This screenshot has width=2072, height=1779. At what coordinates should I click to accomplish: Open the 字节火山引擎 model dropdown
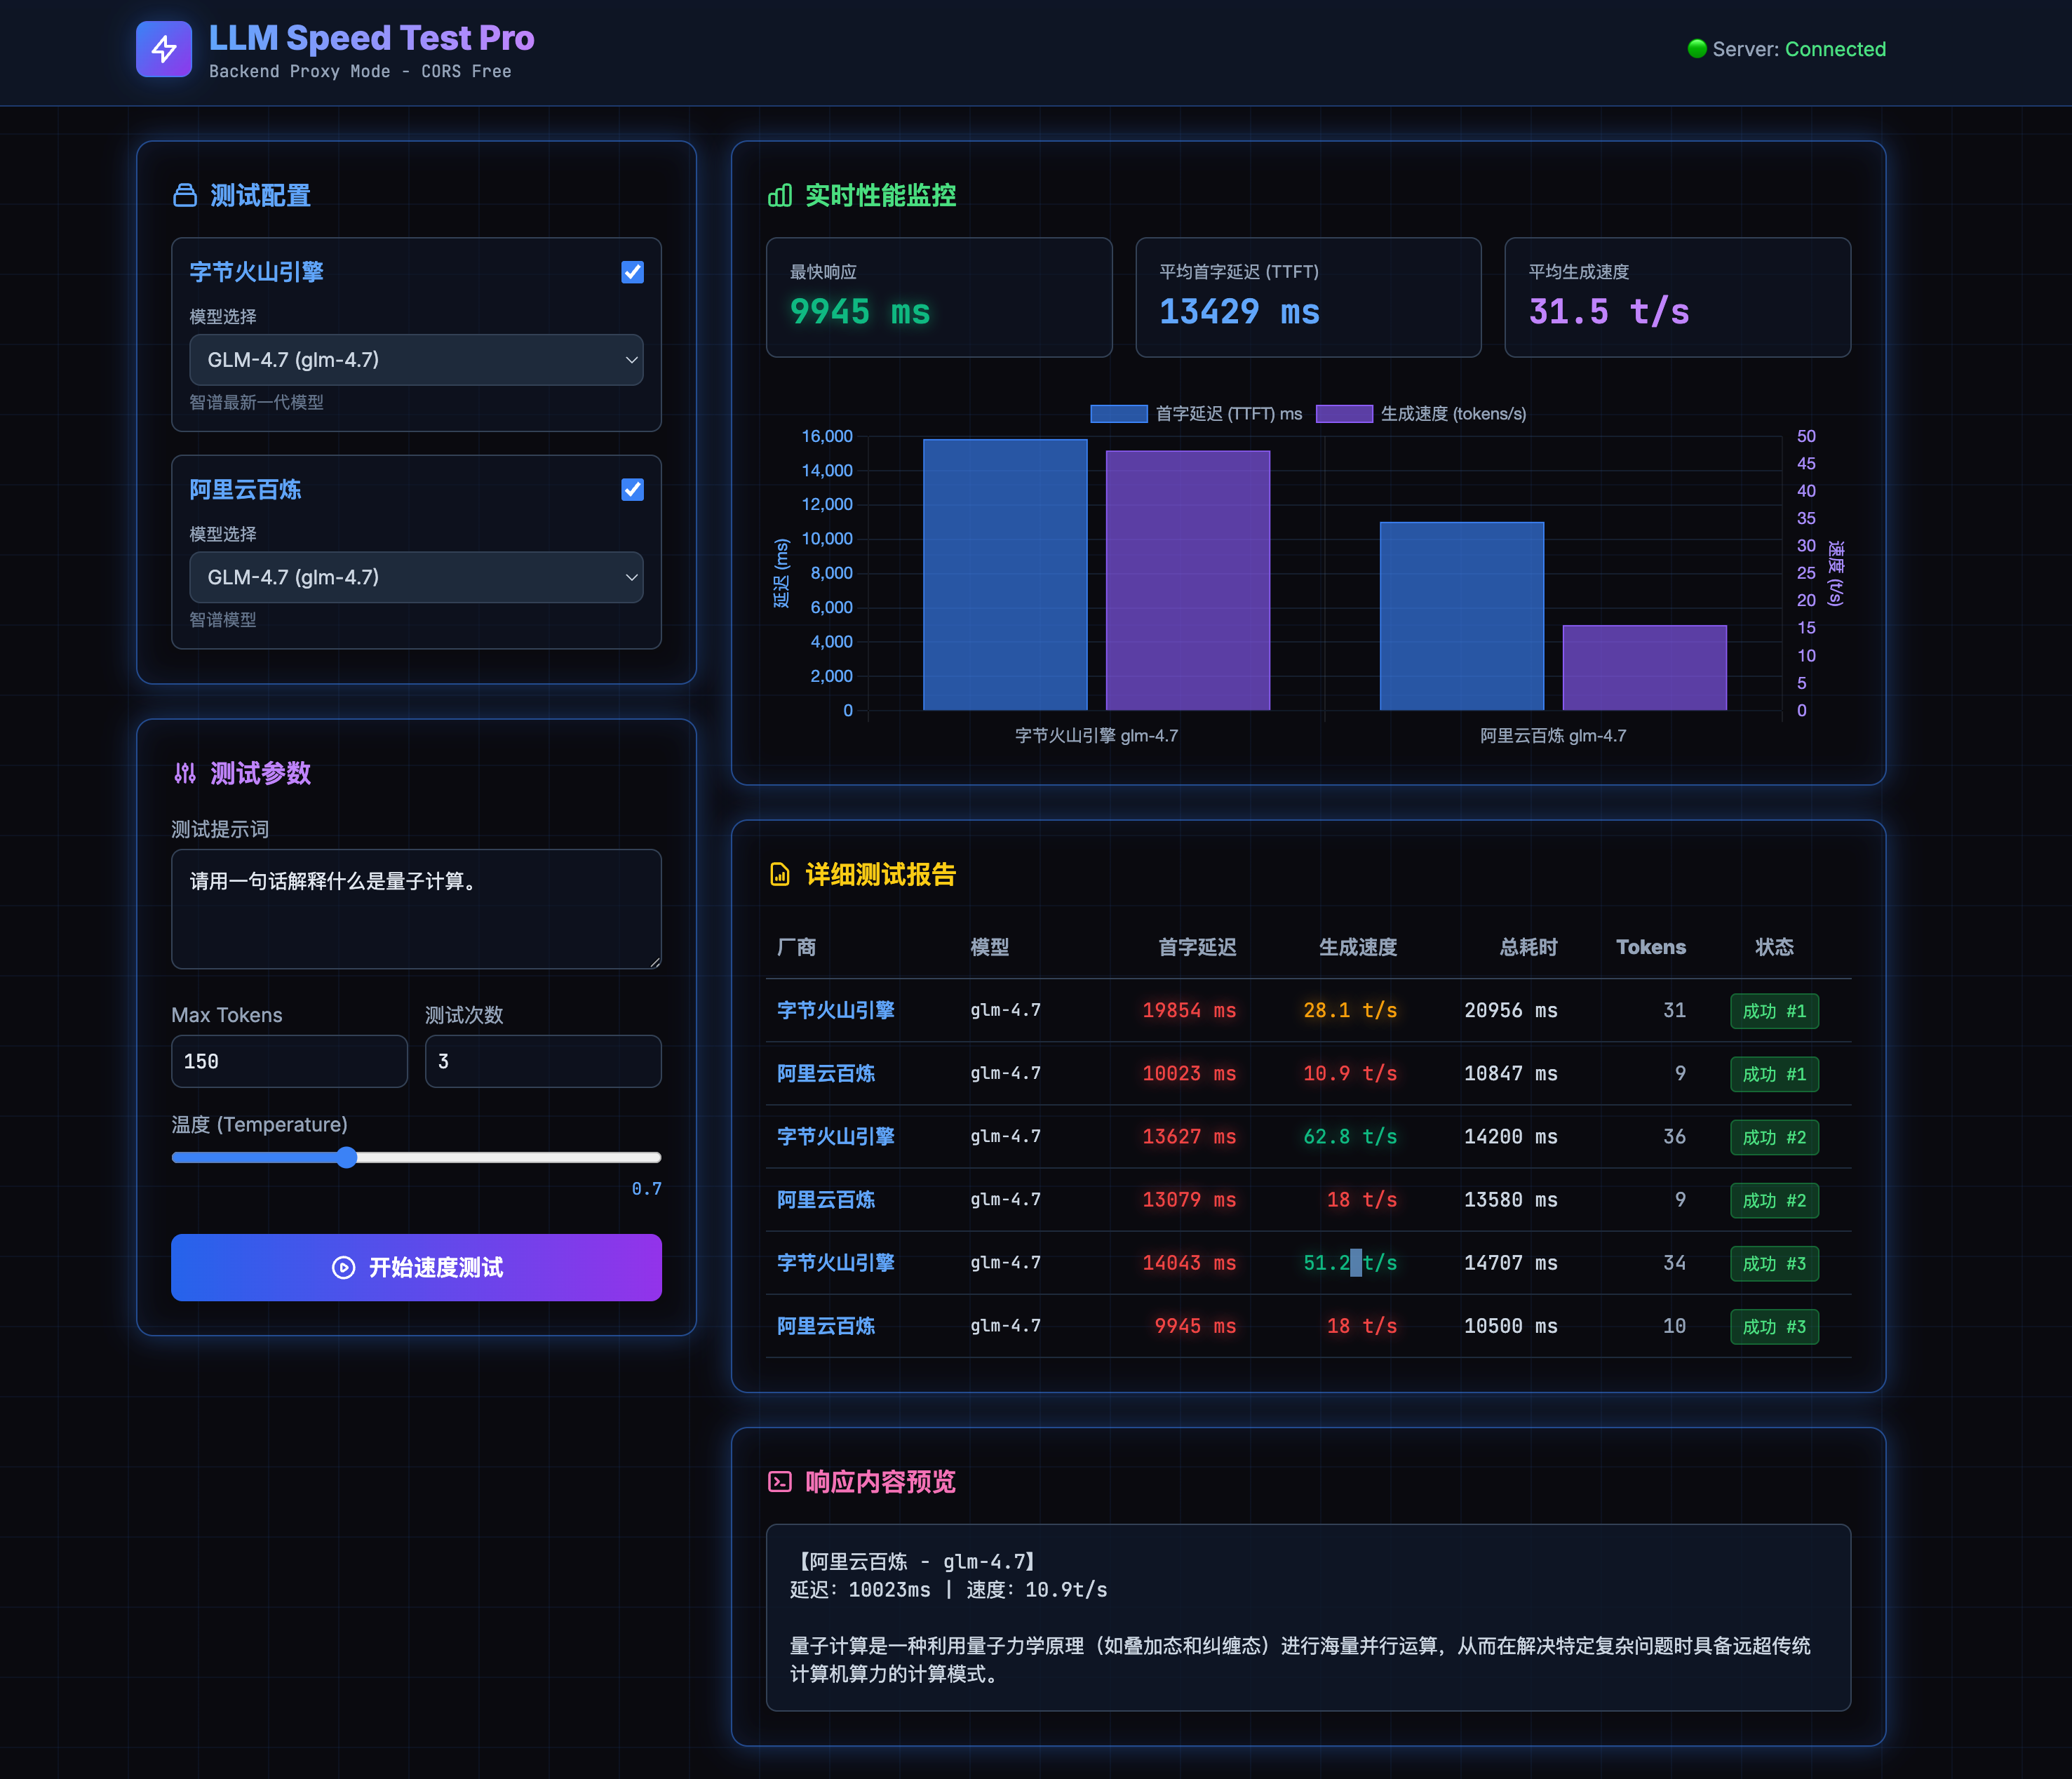416,360
